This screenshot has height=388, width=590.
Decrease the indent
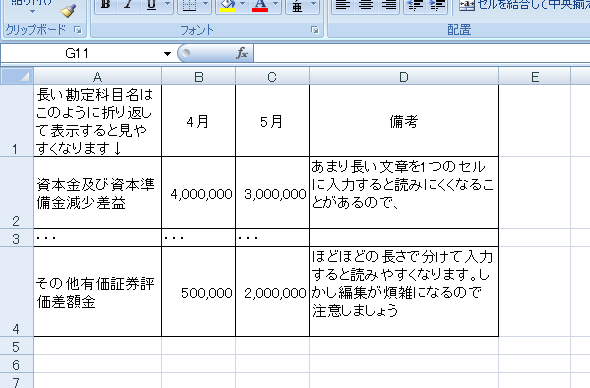coord(415,5)
